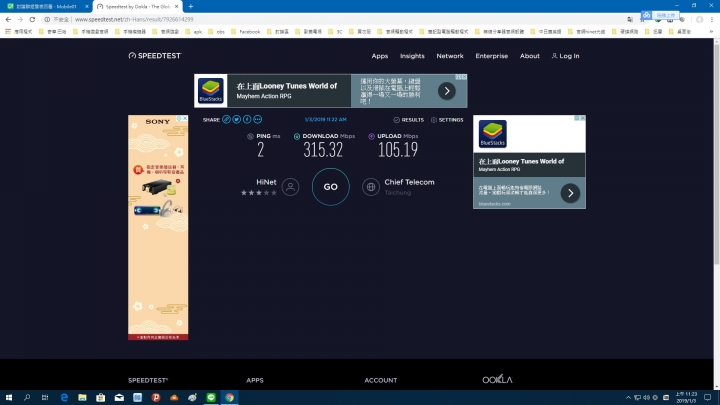The width and height of the screenshot is (720, 405).
Task: Close the Sony sidebar ad
Action: pyautogui.click(x=186, y=118)
